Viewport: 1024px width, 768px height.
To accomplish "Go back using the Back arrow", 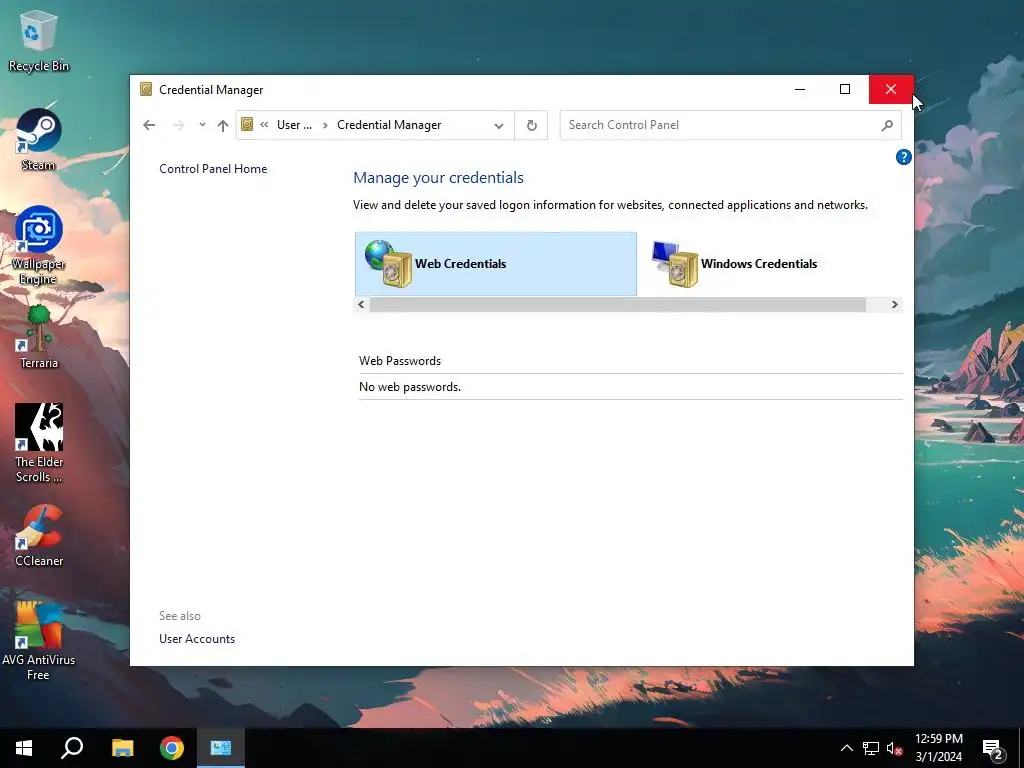I will (149, 125).
